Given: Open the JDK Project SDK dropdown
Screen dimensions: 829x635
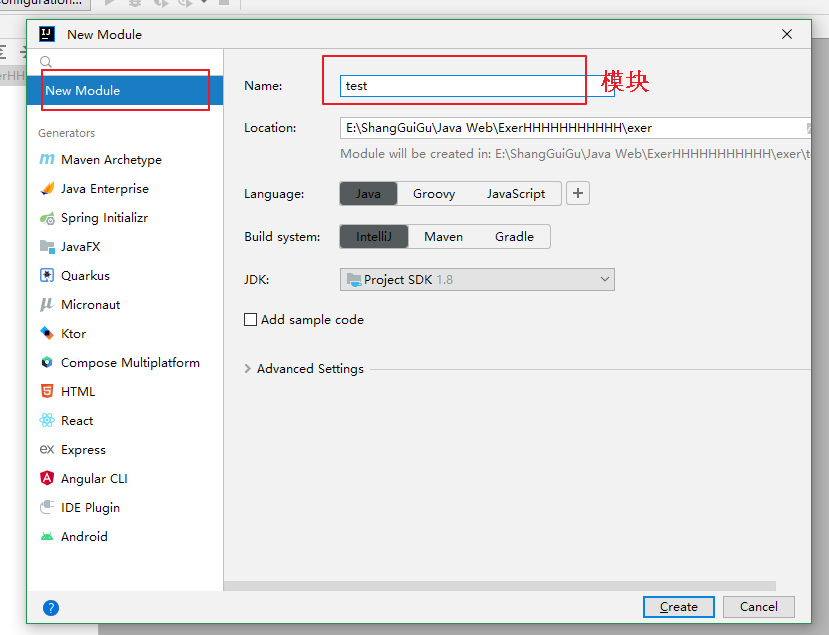Looking at the screenshot, I should click(x=477, y=279).
